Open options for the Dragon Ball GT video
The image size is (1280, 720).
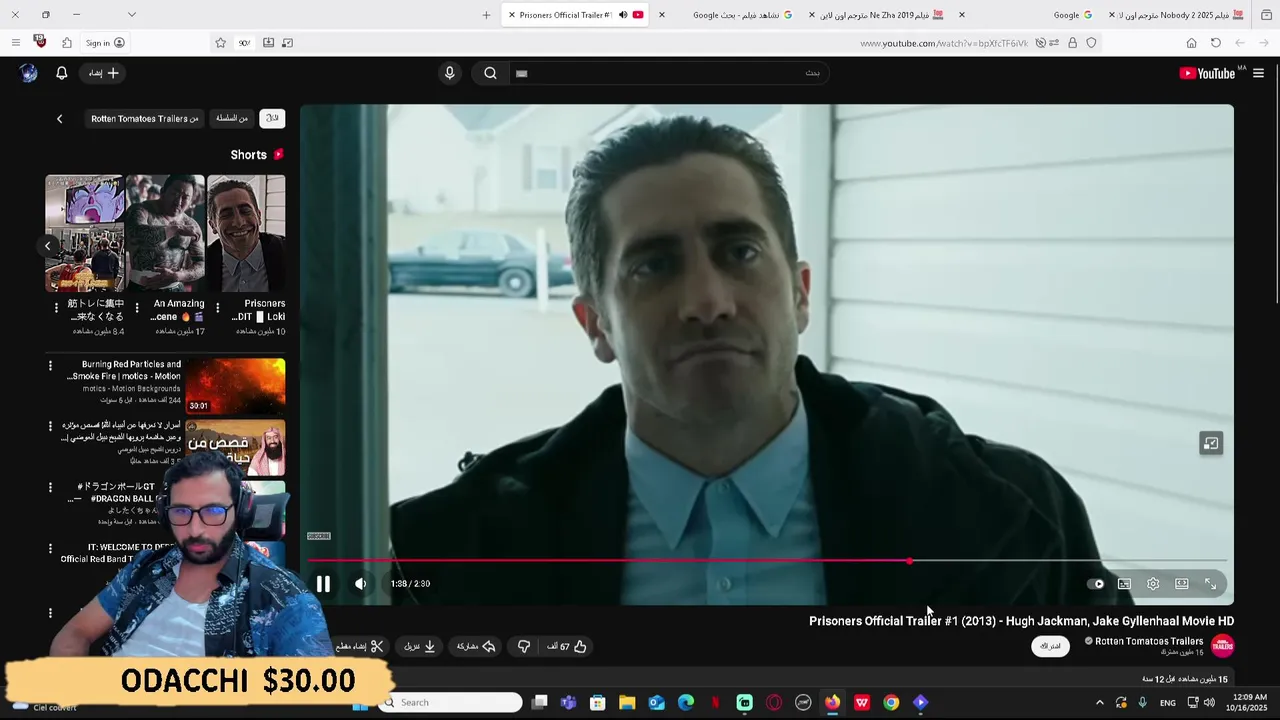point(50,488)
